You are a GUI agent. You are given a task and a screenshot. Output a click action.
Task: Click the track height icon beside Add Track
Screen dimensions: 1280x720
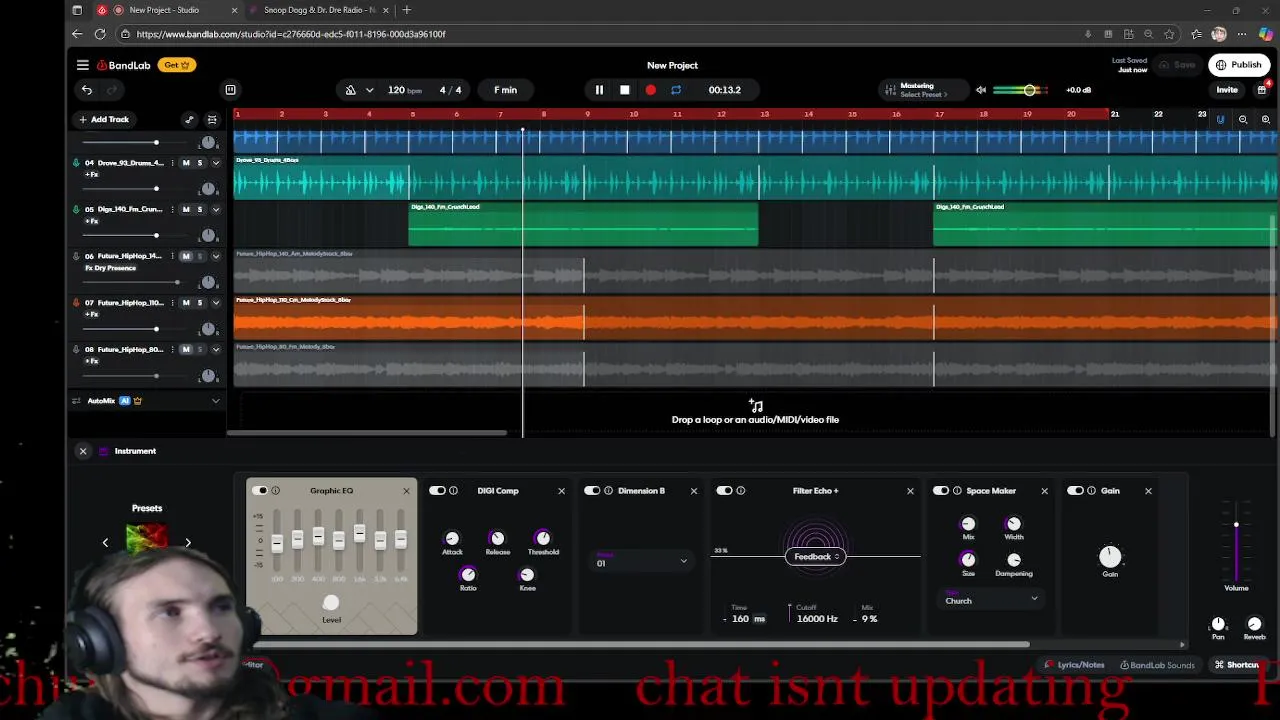click(x=212, y=119)
